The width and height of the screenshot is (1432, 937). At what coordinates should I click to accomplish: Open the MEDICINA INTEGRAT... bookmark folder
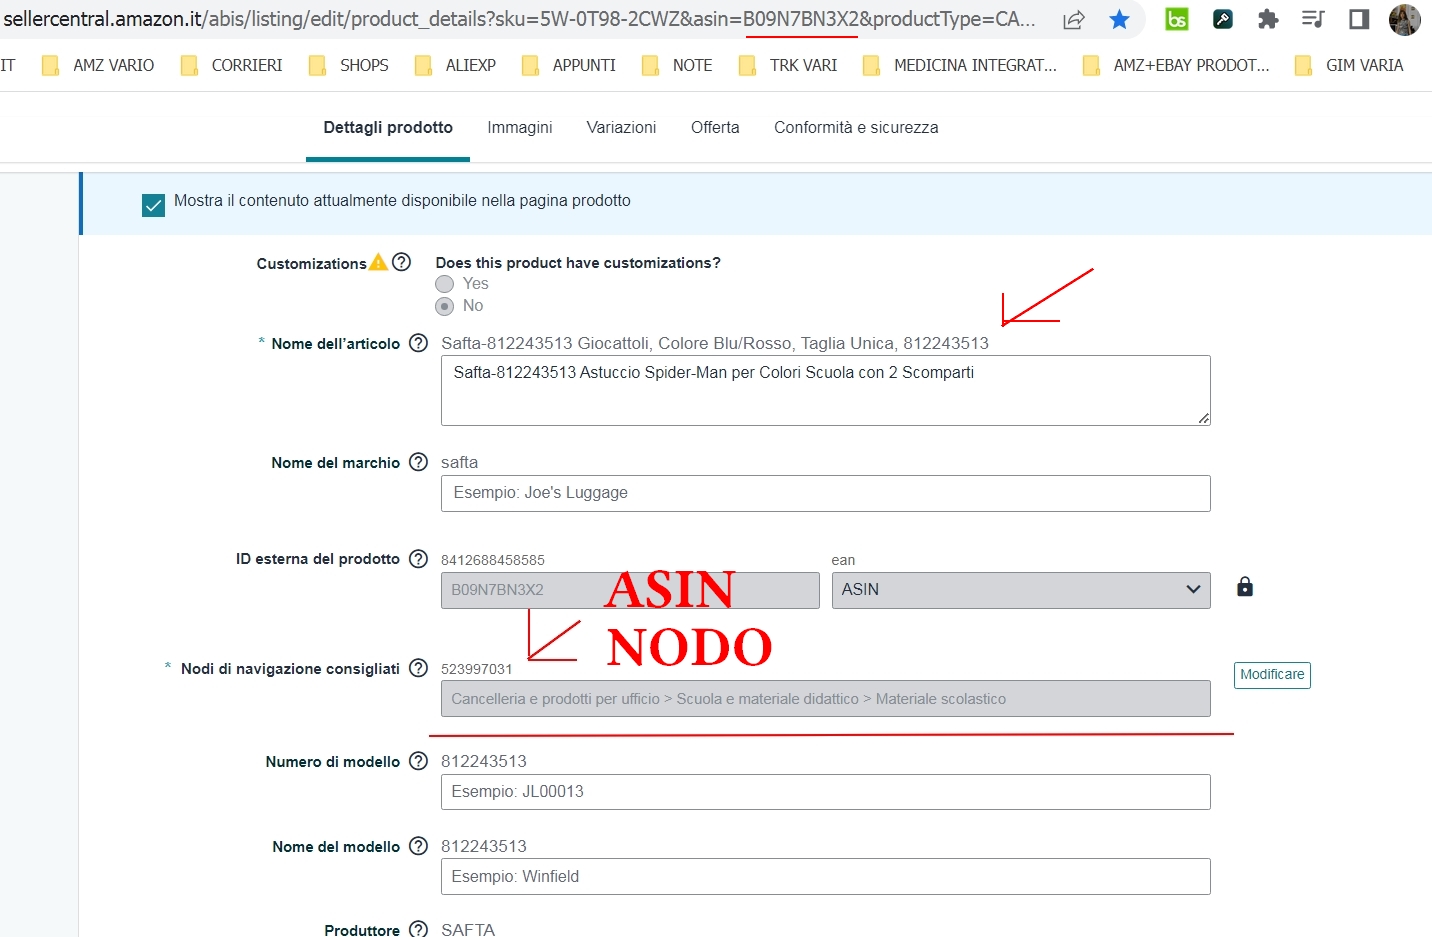(x=960, y=65)
